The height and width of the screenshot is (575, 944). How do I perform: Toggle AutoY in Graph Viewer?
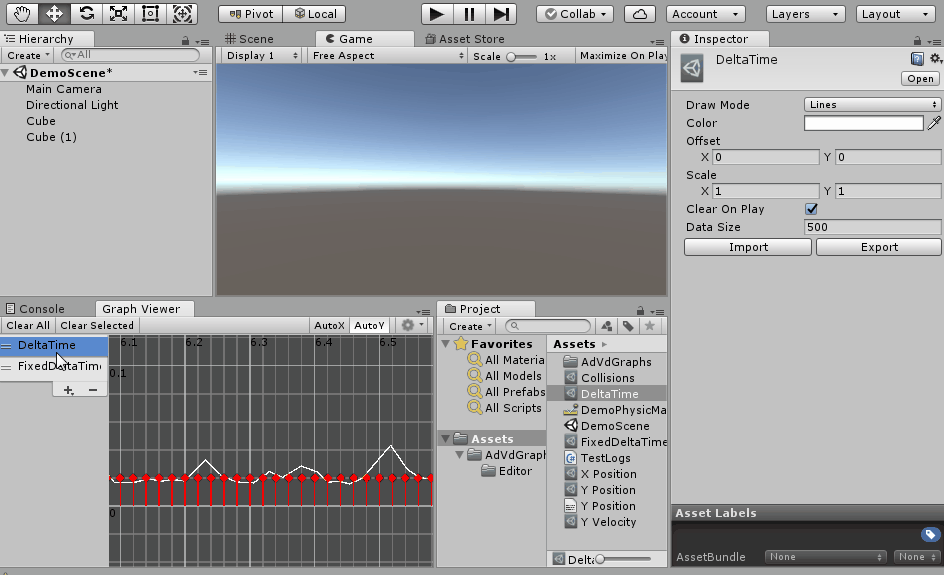(370, 326)
